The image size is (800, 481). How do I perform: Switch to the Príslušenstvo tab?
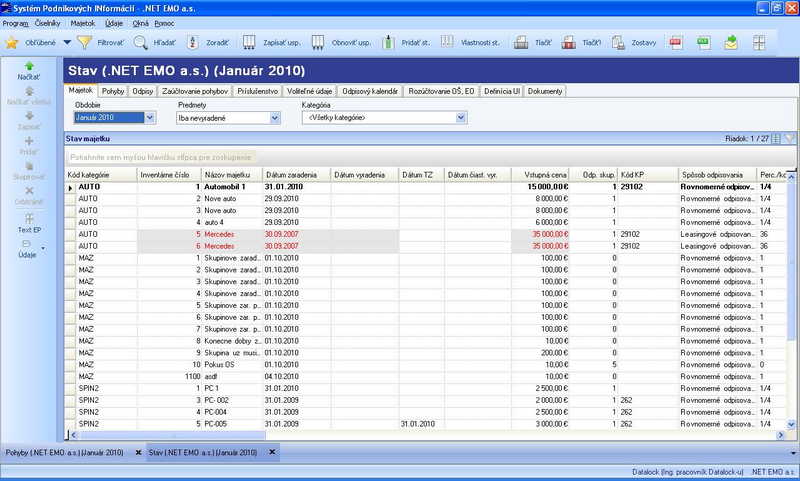257,91
